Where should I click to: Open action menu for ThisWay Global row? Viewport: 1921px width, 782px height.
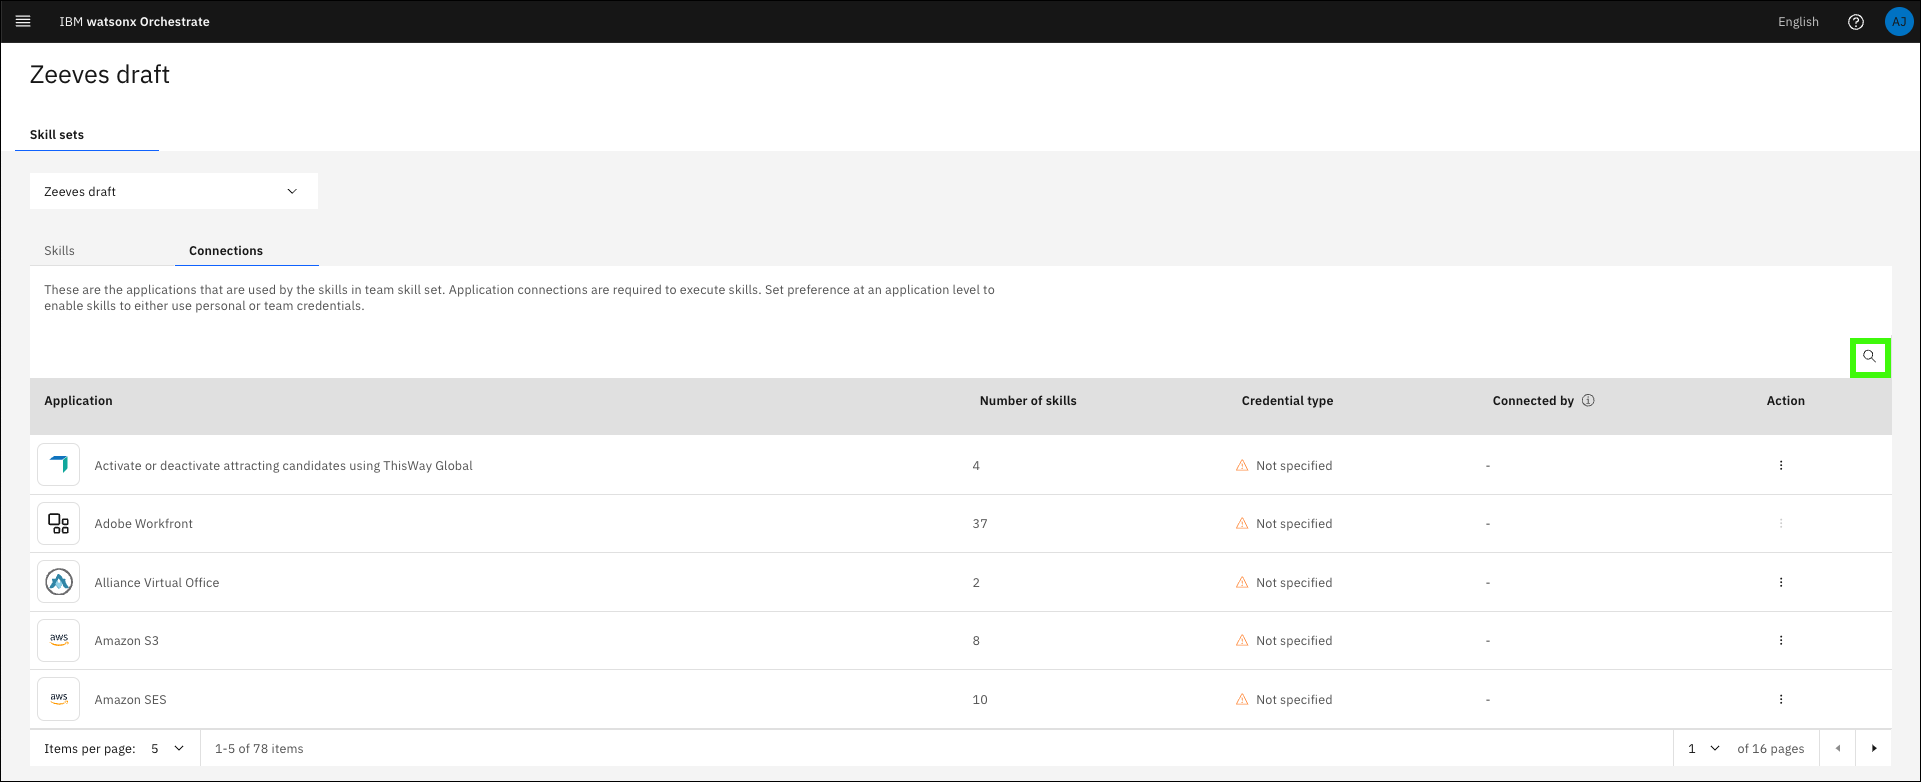[1781, 466]
